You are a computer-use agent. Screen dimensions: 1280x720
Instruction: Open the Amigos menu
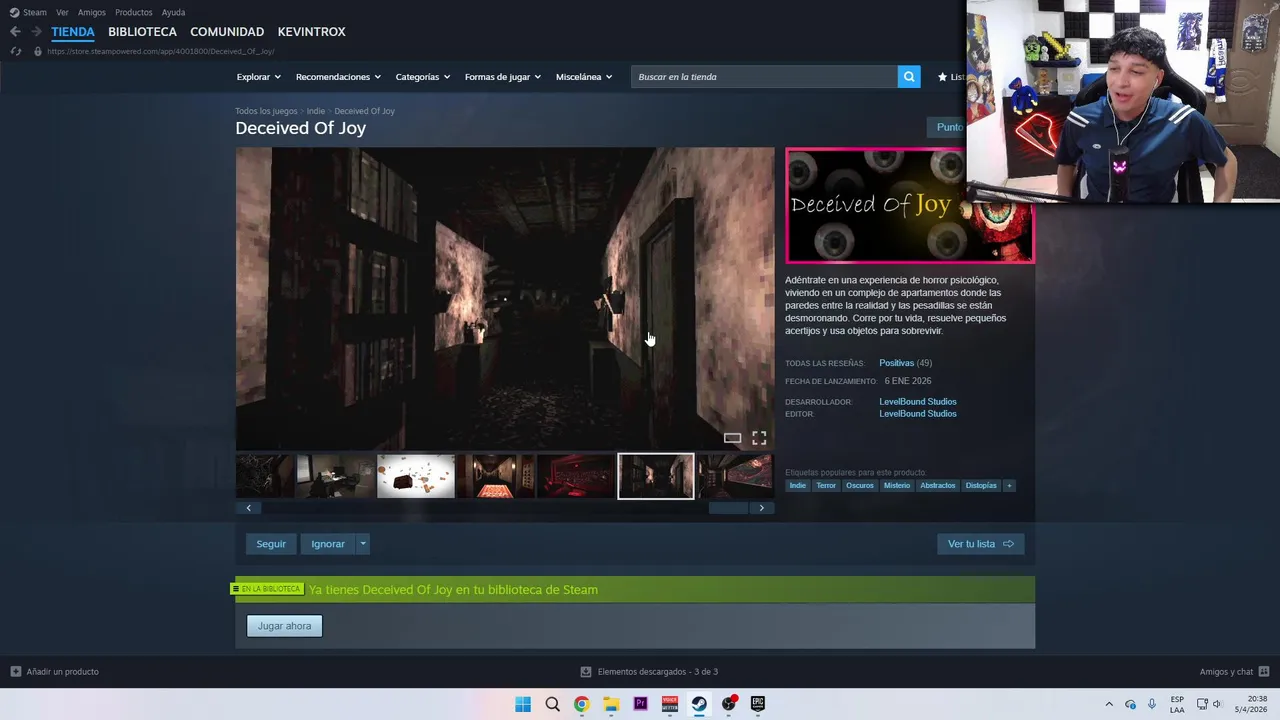(92, 12)
